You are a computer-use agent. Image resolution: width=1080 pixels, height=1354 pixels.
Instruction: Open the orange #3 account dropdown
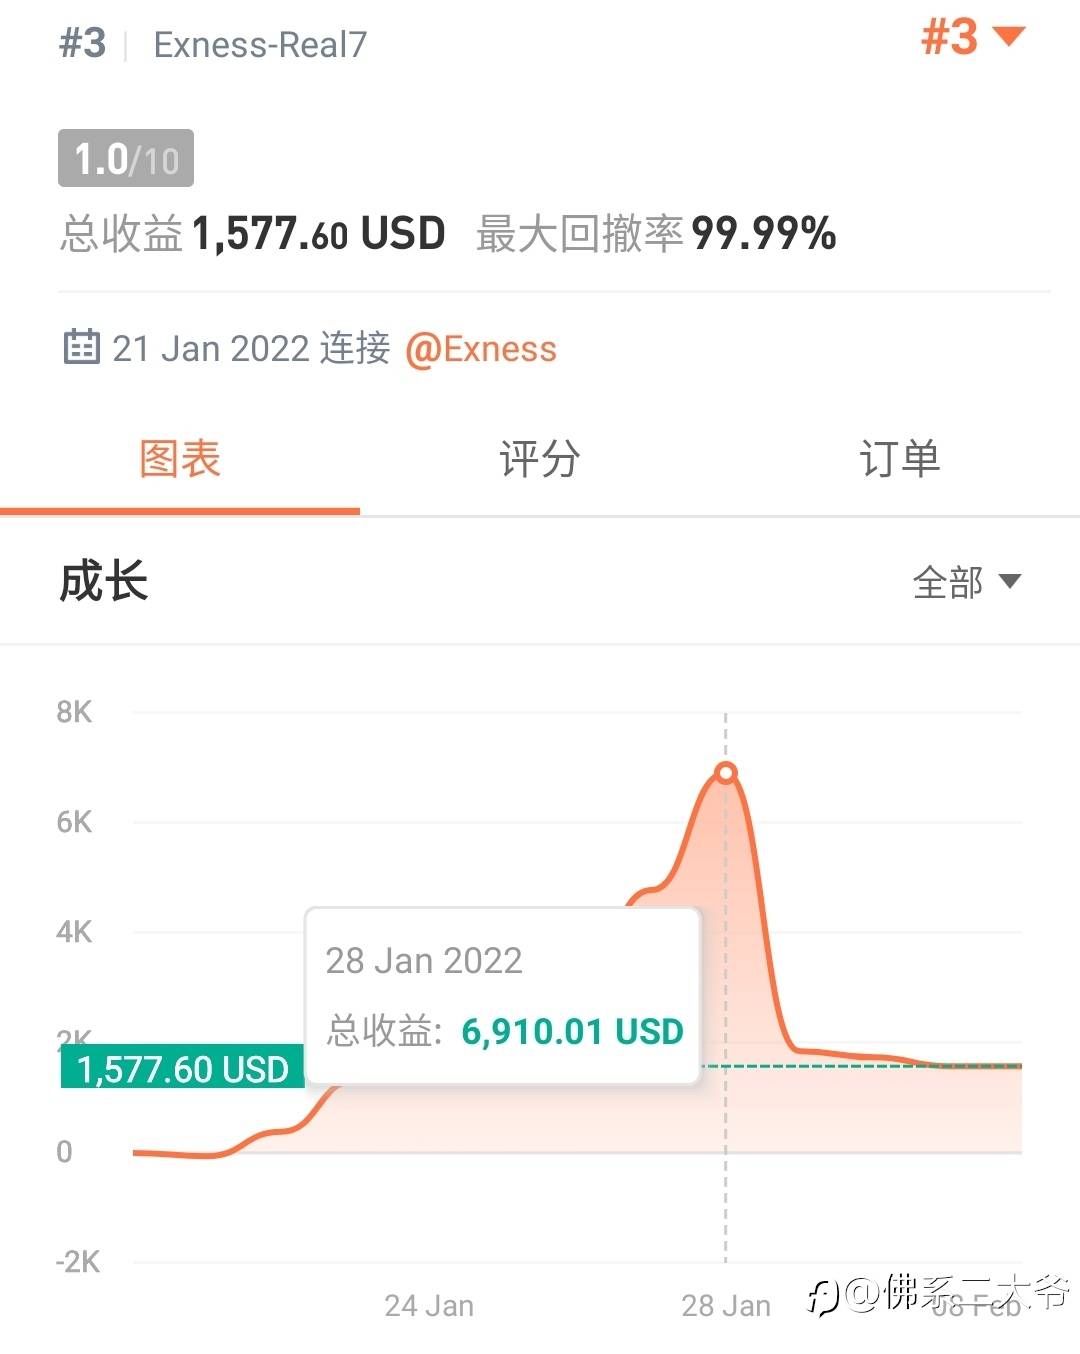972,38
